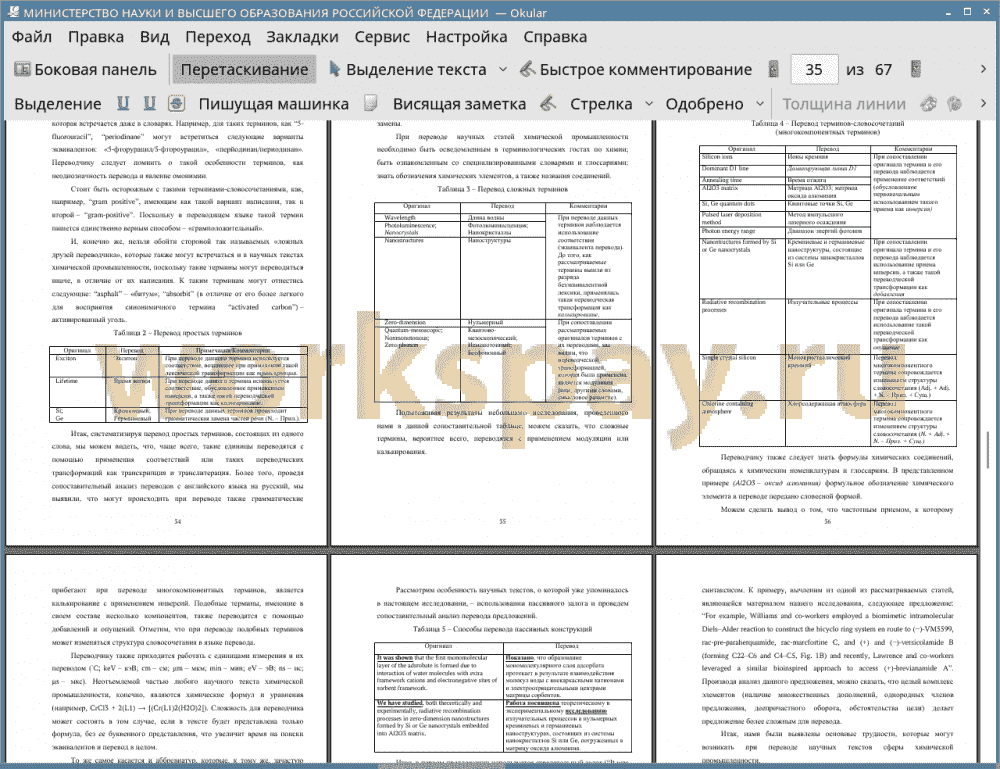Select Висящая заметка pop-up note tool
Image resolution: width=1000 pixels, height=769 pixels.
pyautogui.click(x=459, y=104)
